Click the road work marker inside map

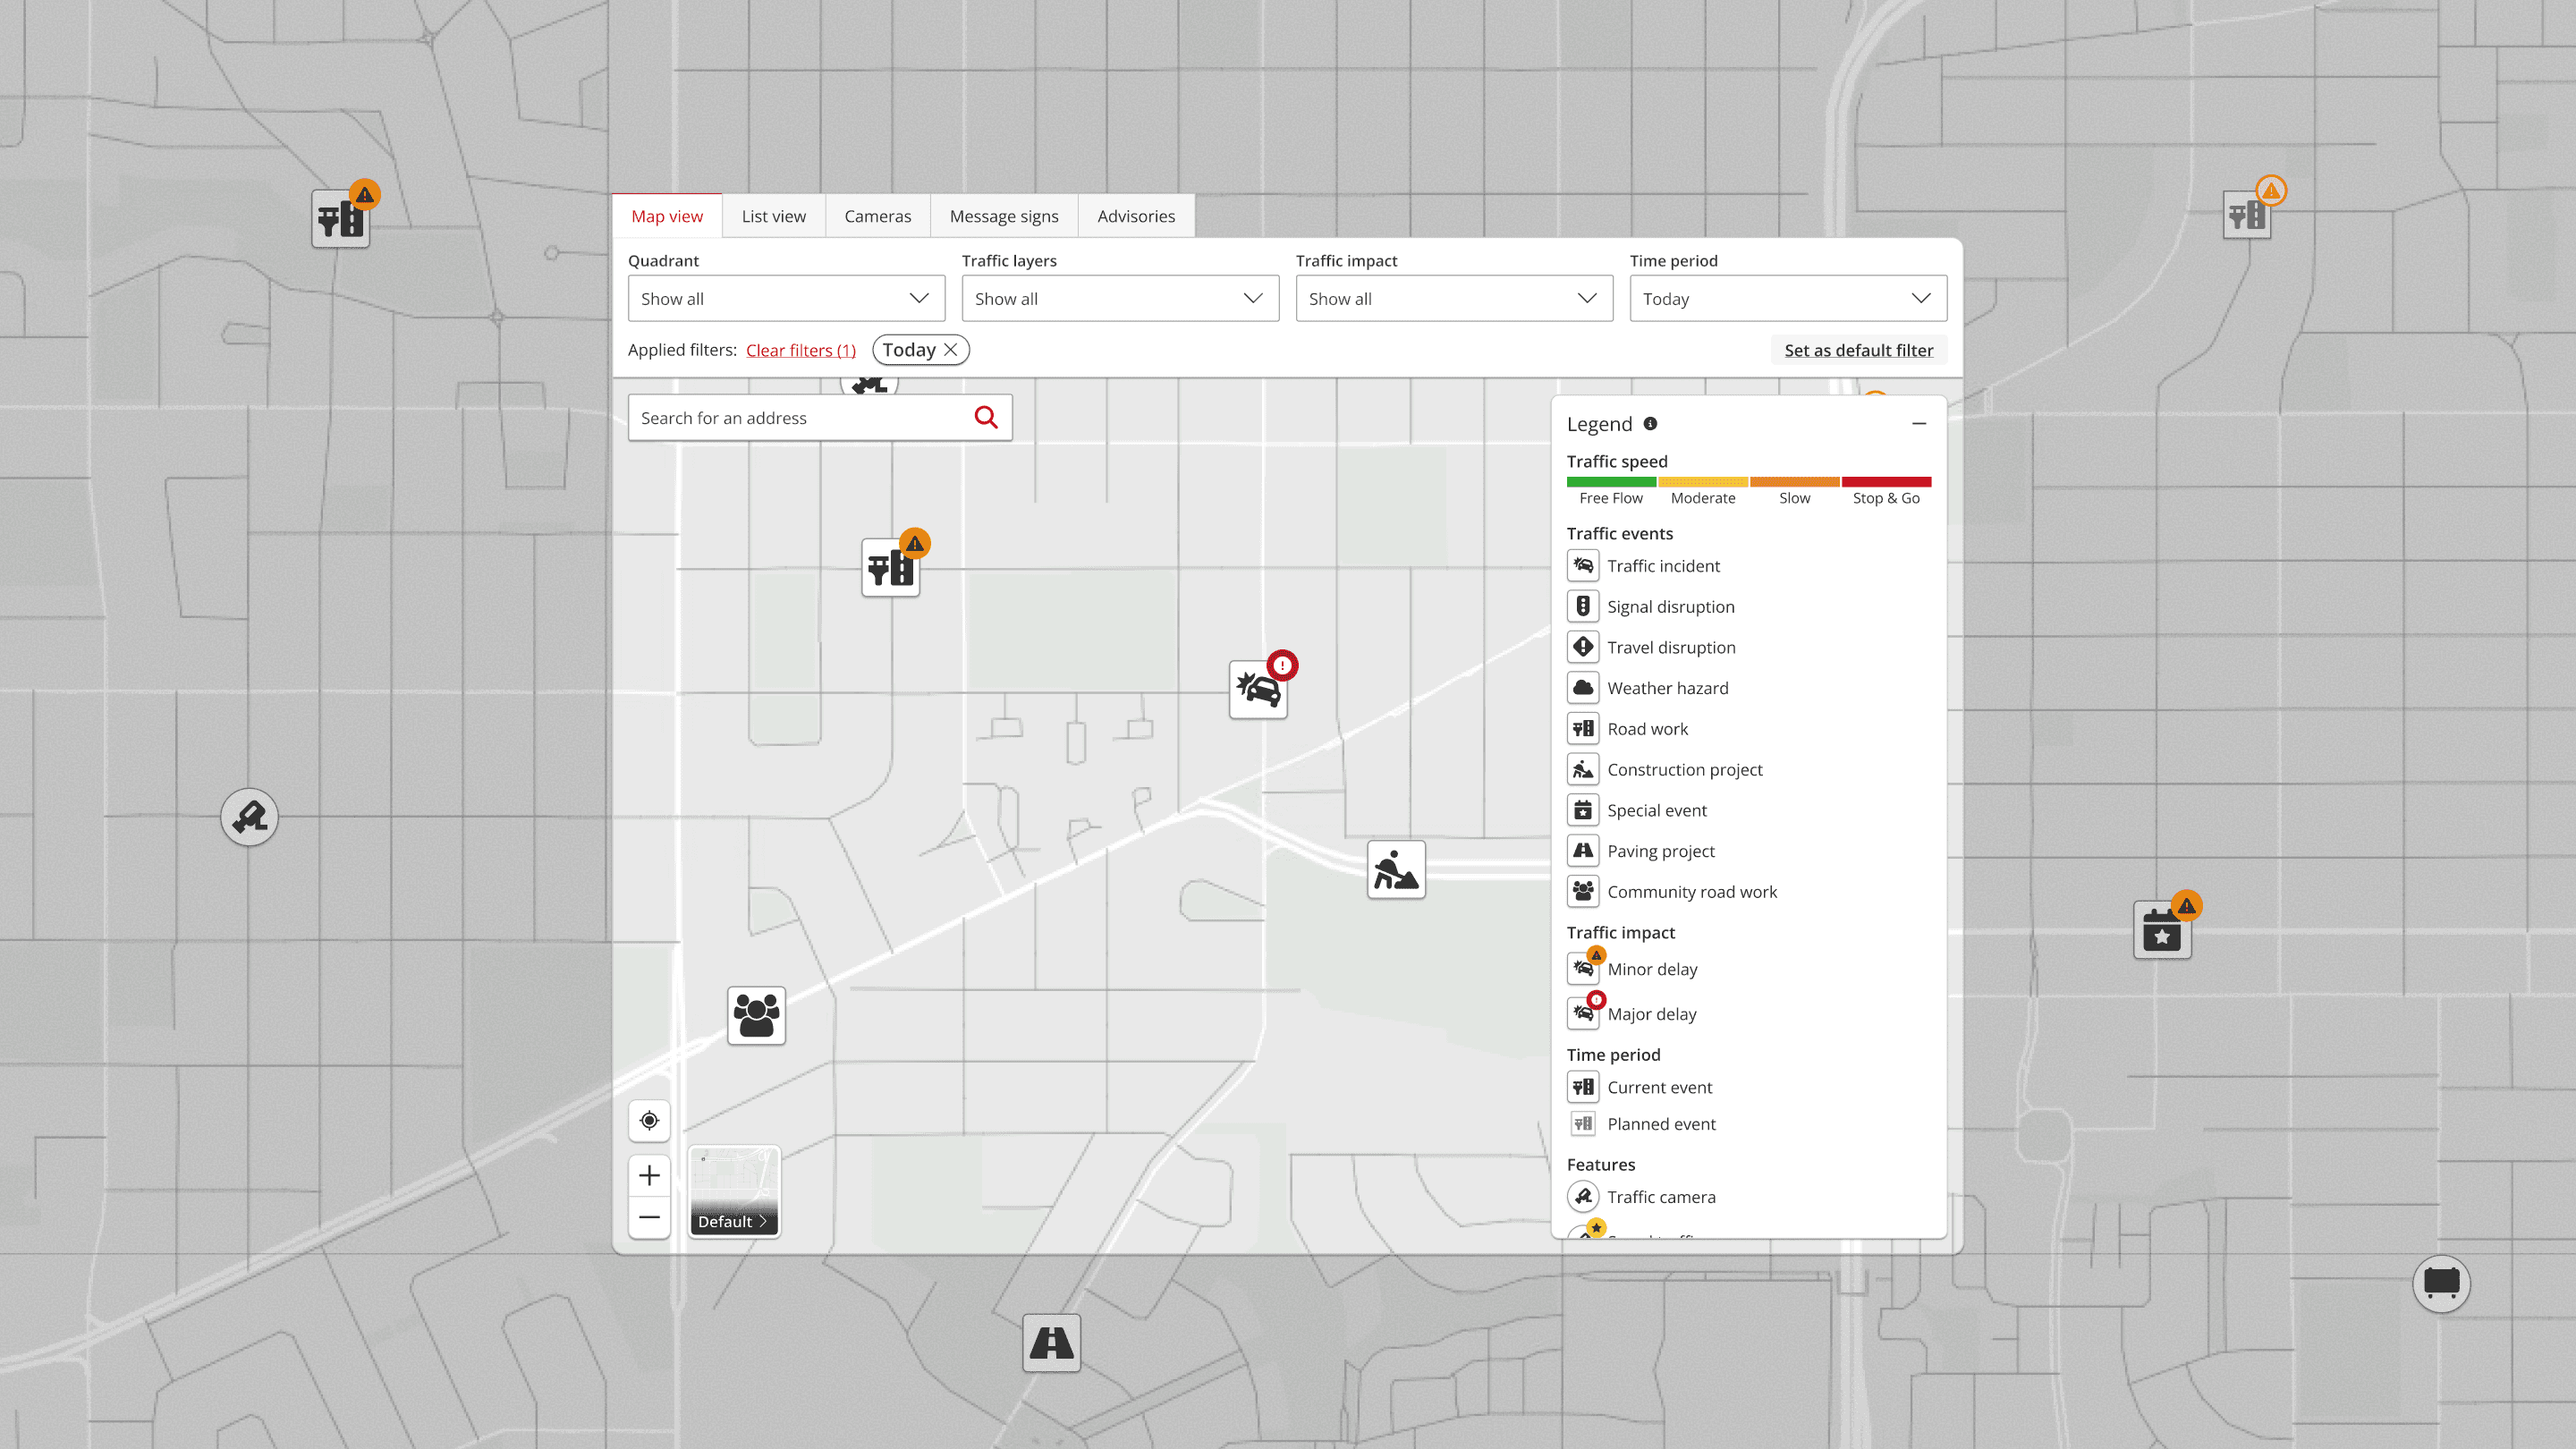(890, 568)
